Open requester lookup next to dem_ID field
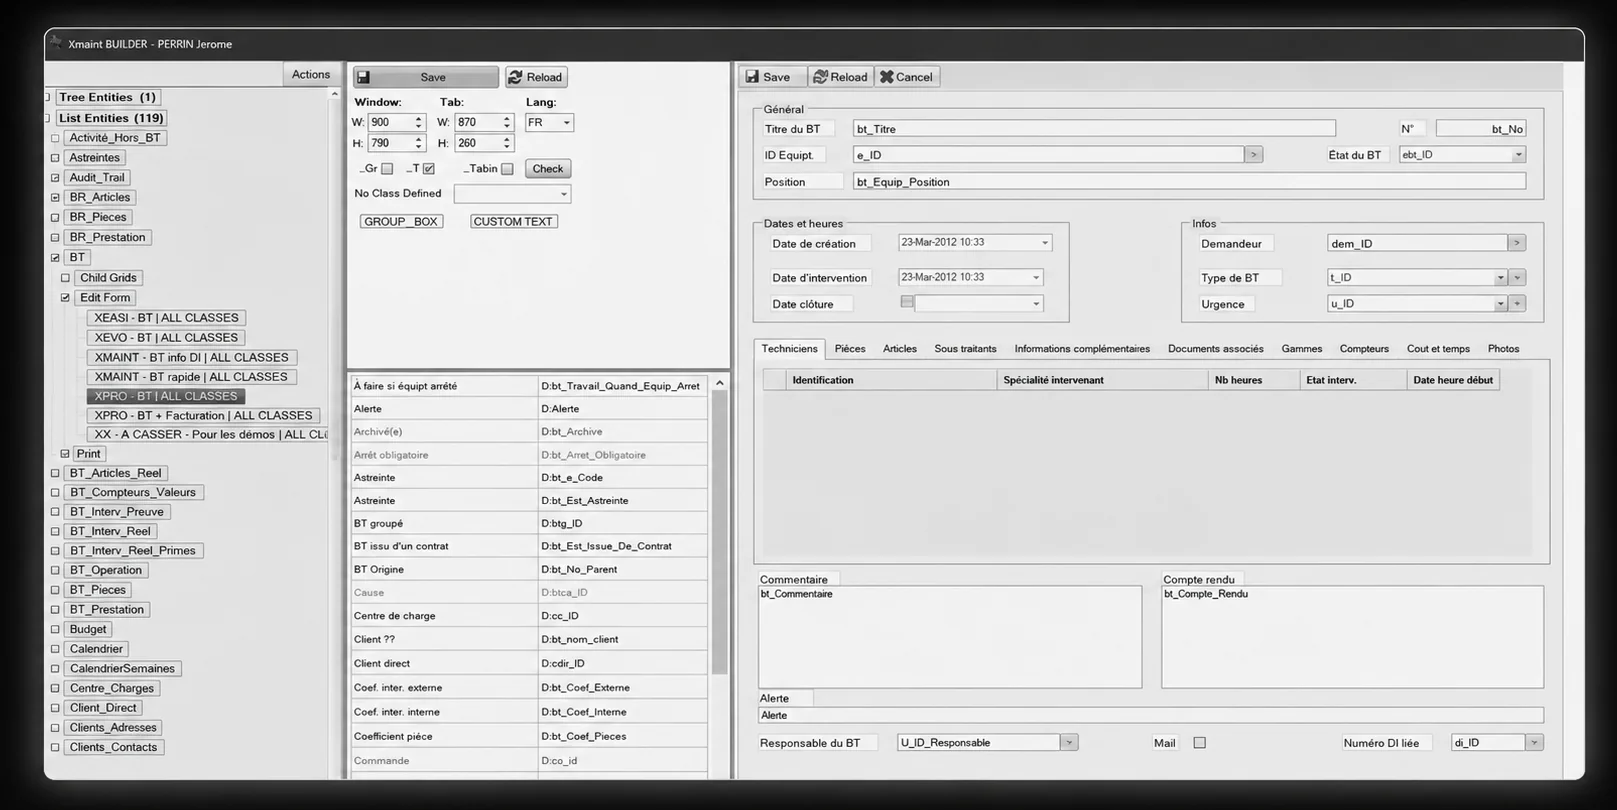1617x810 pixels. tap(1517, 243)
